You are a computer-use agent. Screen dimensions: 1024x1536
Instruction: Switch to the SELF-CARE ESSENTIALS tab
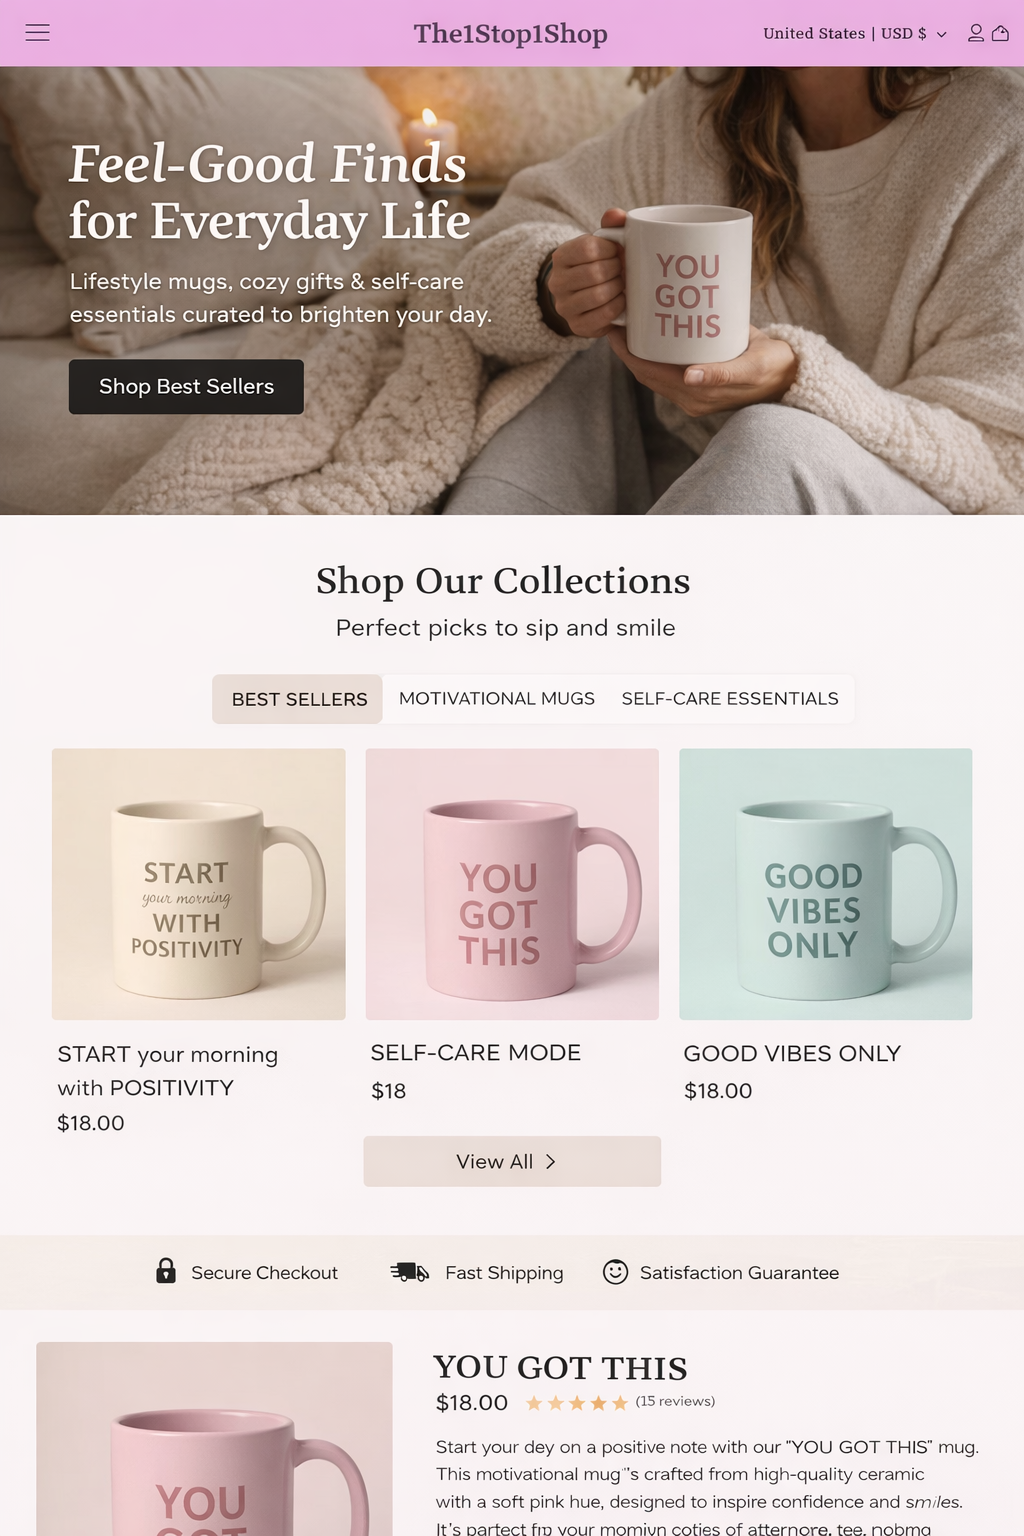(730, 699)
